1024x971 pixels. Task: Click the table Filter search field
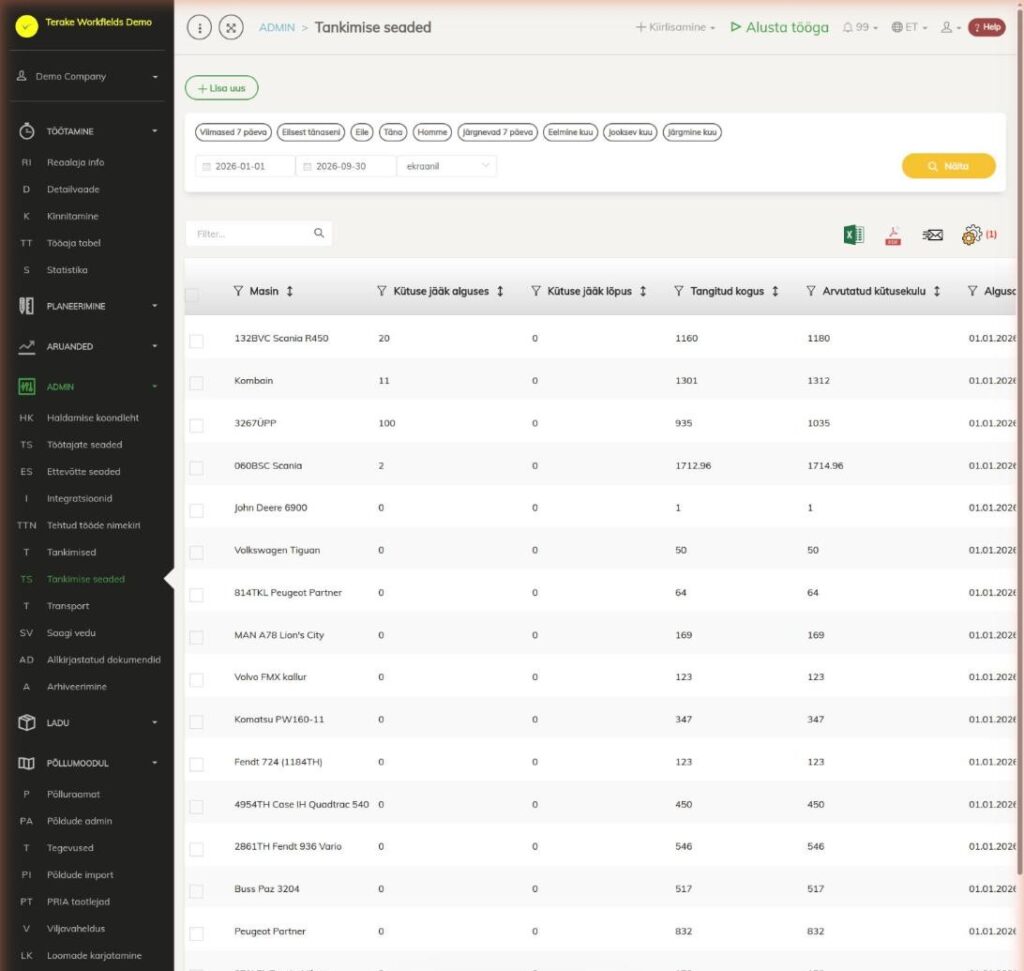point(259,233)
